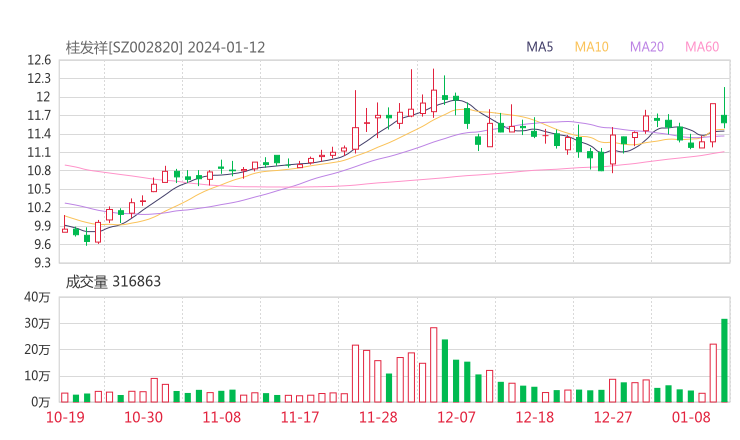Click the 30万 volume axis label
This screenshot has width=740, height=440.
[37, 323]
